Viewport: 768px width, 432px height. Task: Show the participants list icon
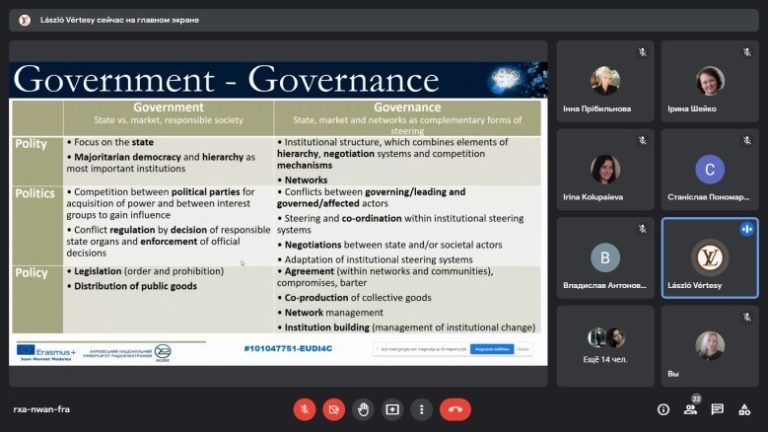691,409
